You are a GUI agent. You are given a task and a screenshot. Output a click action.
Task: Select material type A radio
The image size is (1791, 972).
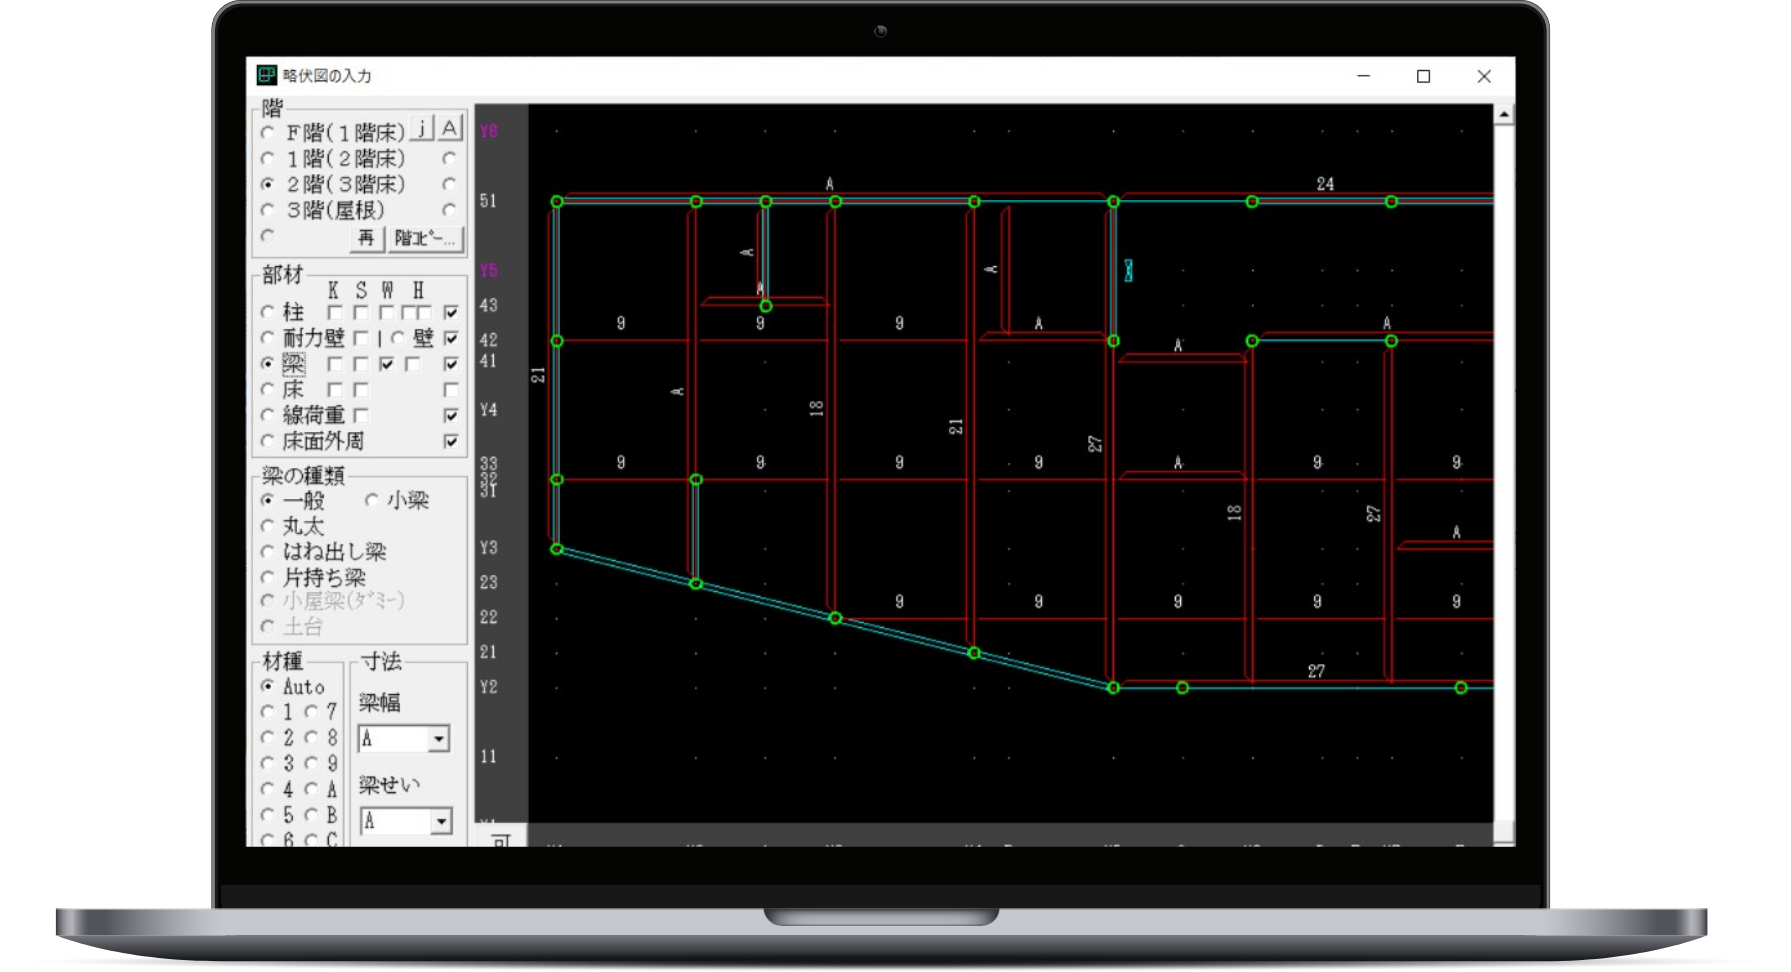coord(311,790)
